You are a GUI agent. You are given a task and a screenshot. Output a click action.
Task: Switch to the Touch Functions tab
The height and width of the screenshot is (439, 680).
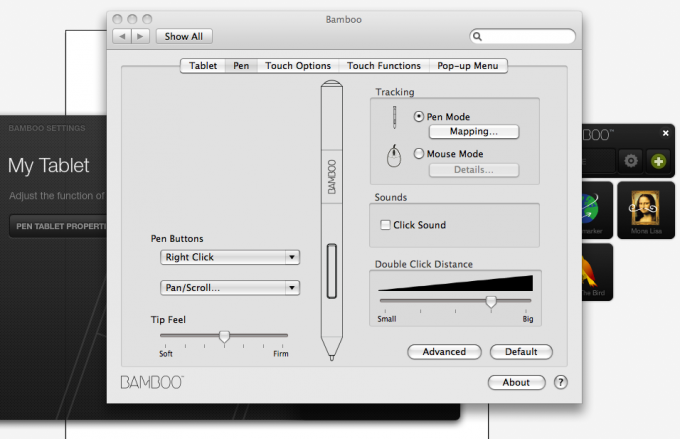384,66
